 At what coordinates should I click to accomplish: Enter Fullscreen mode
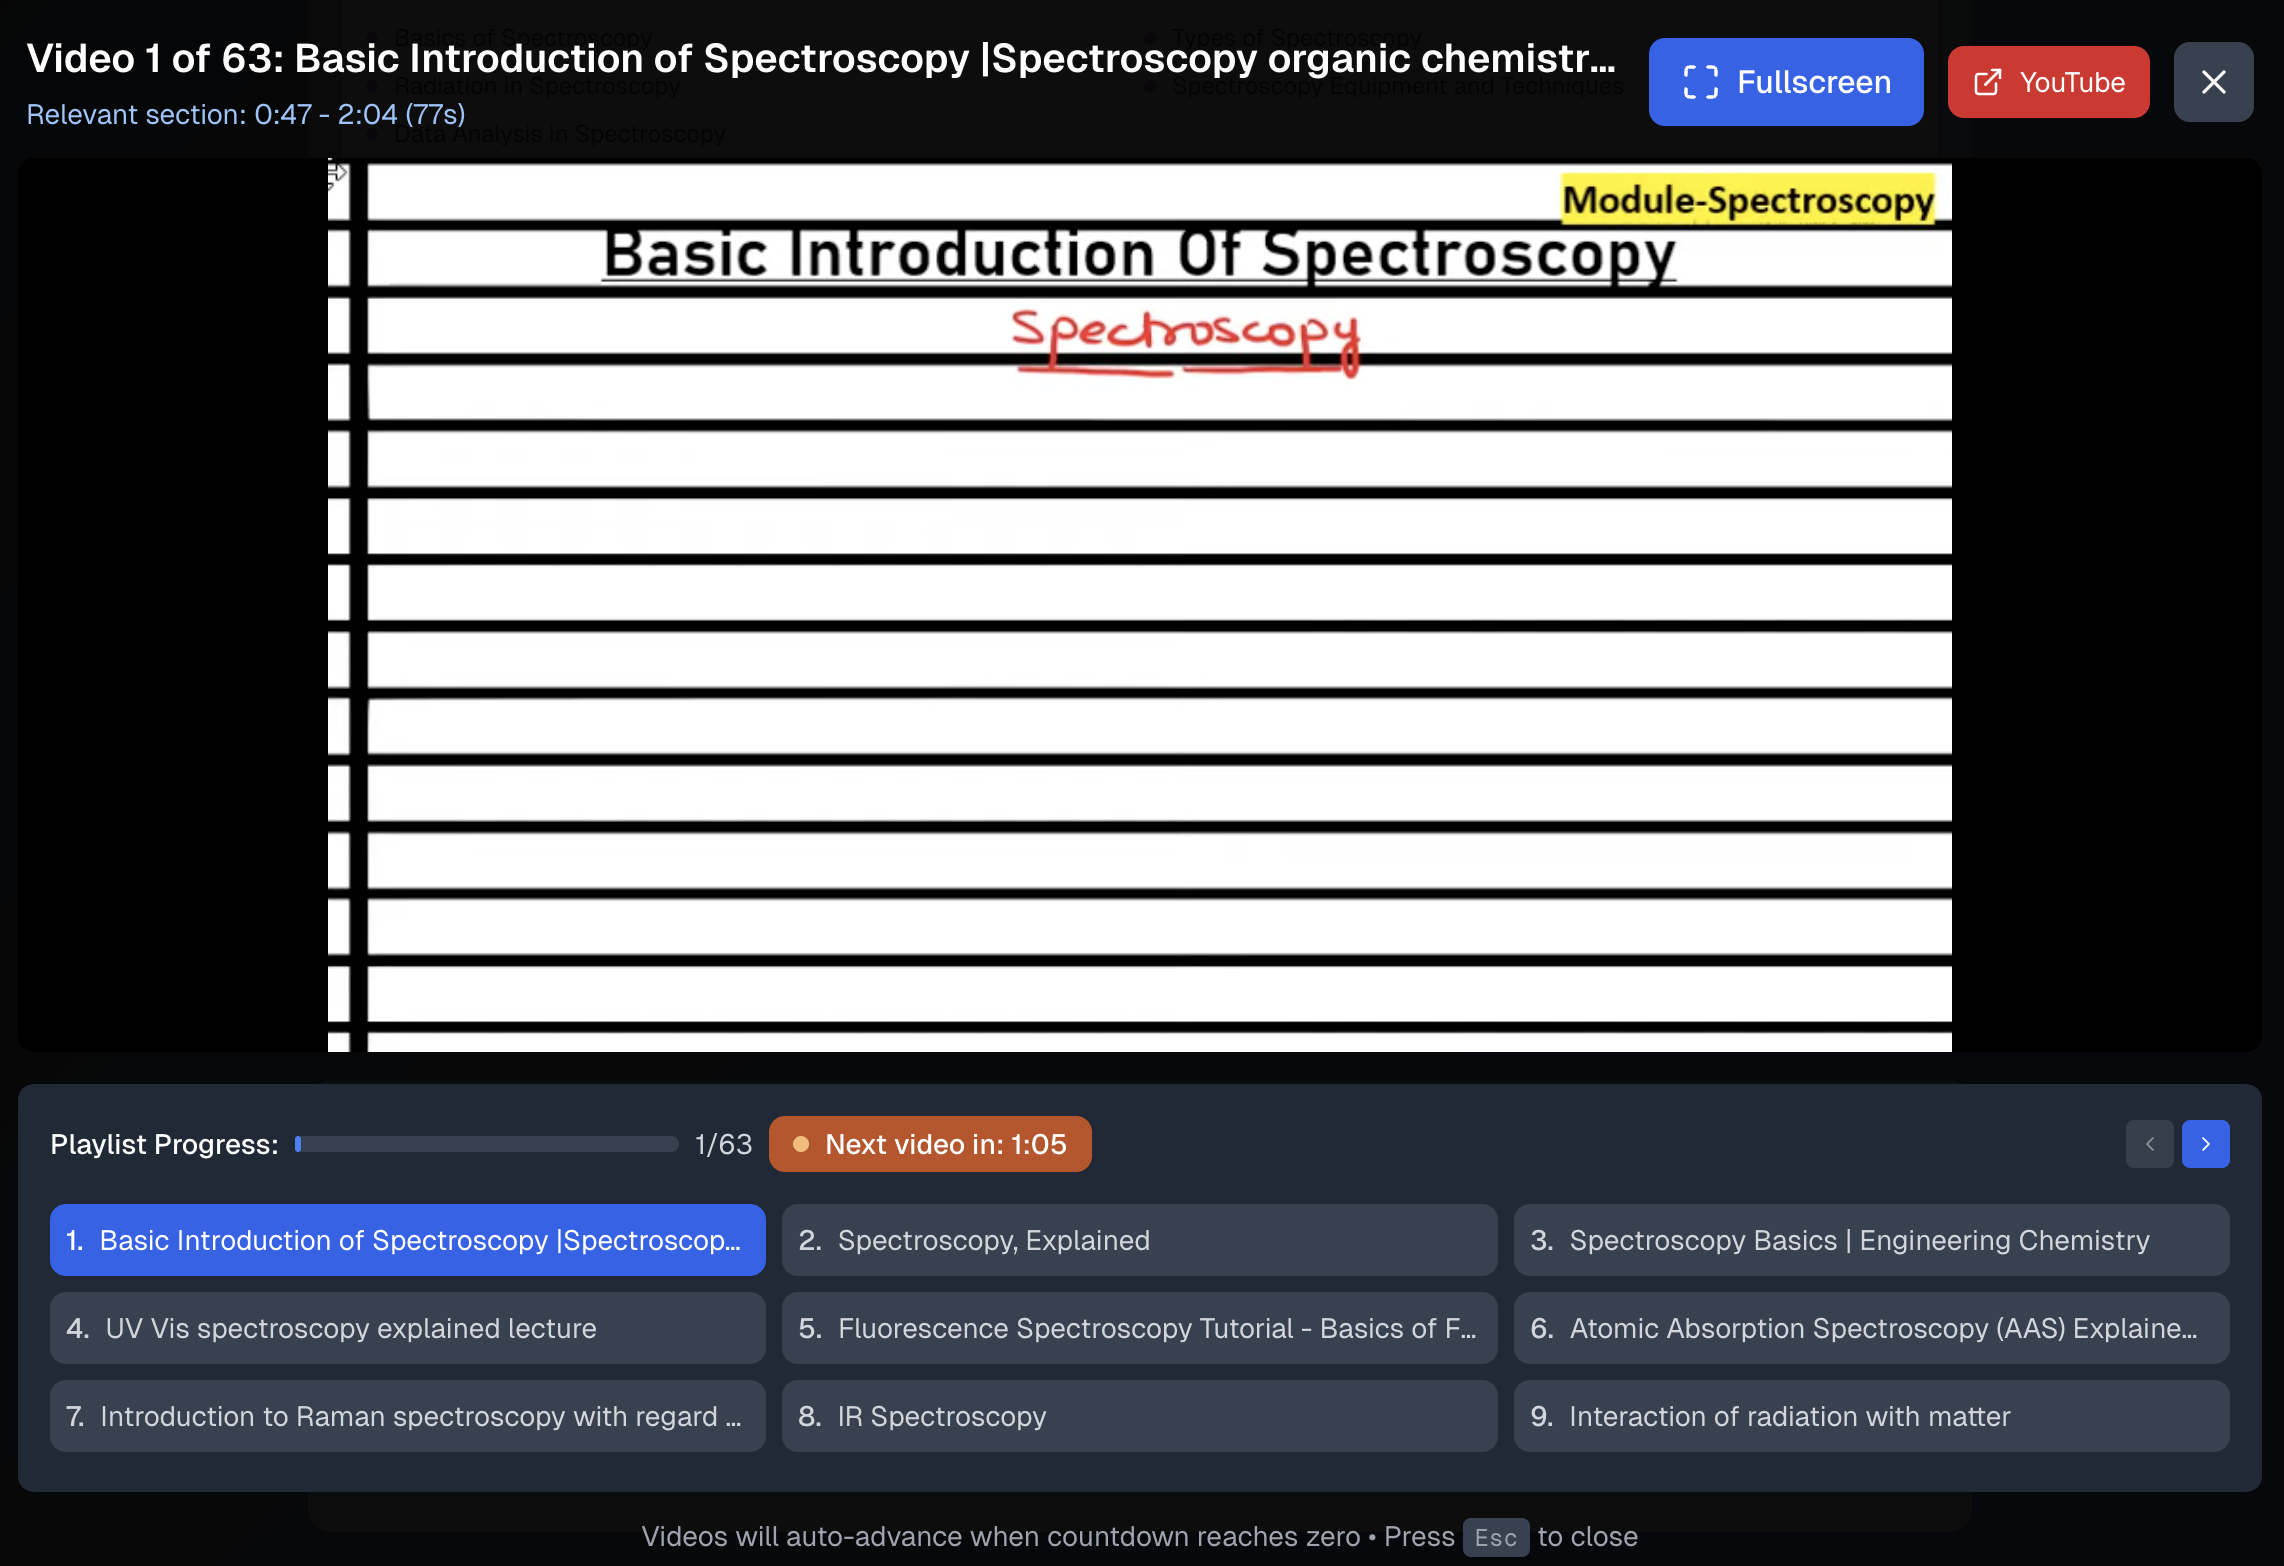1785,82
